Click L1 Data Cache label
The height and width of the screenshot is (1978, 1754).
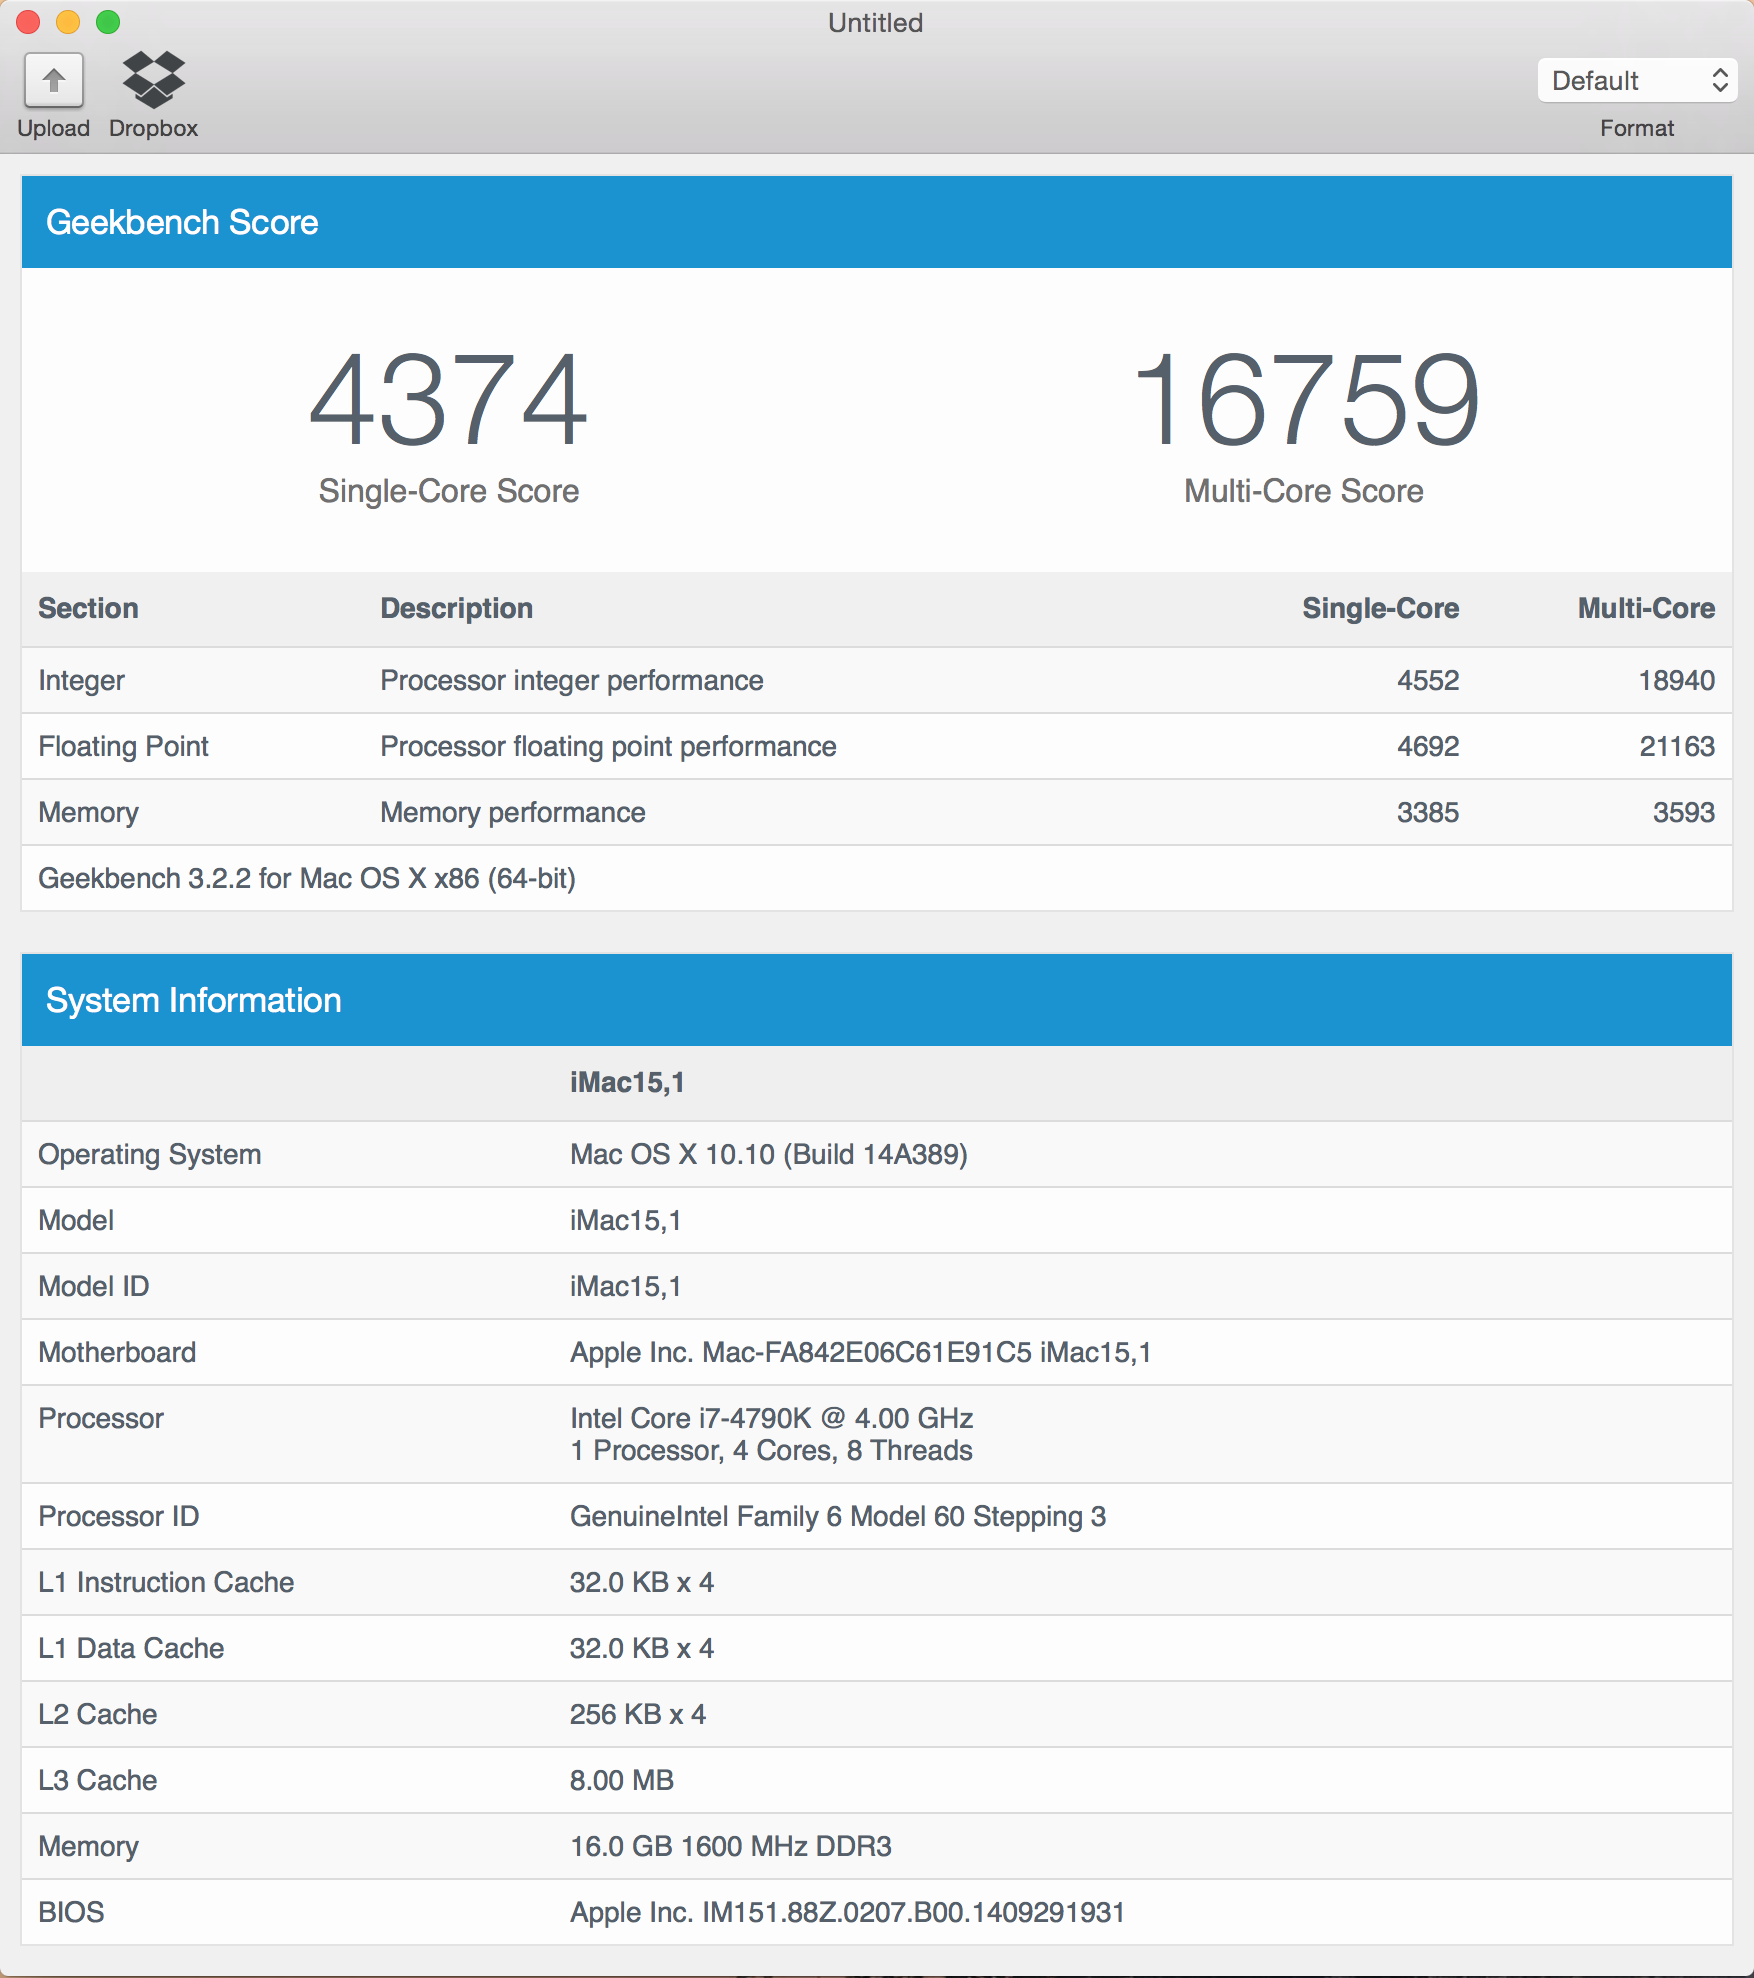(131, 1649)
